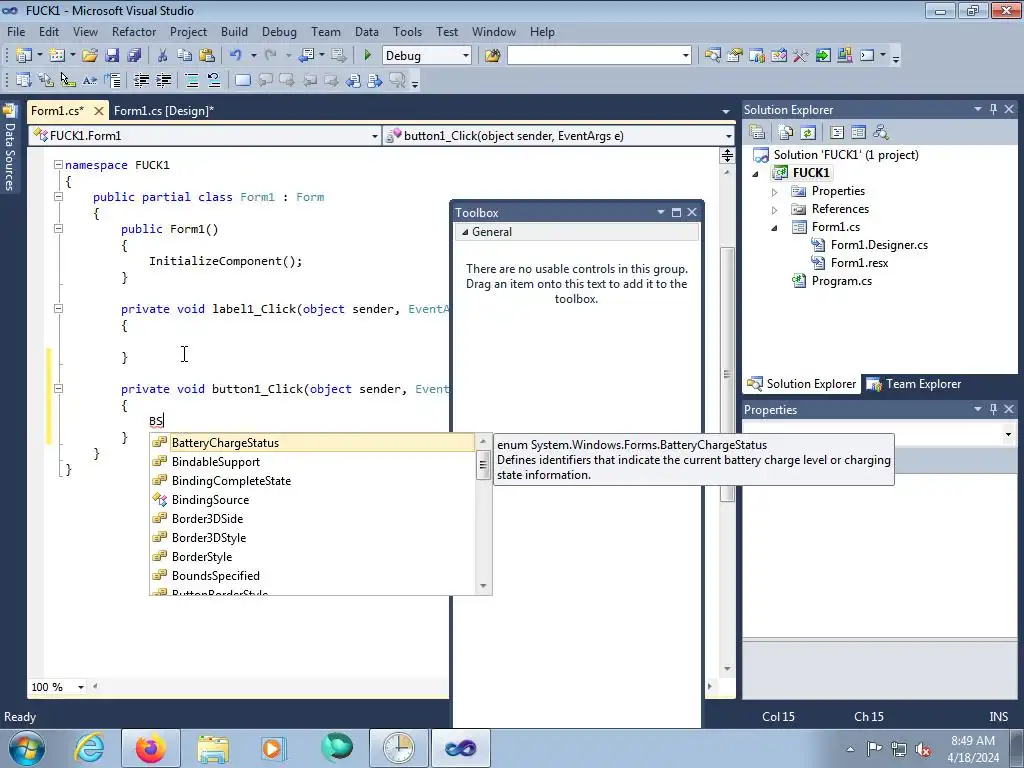1024x768 pixels.
Task: Open Solution Explorer from toolbar icon
Action: 712,56
